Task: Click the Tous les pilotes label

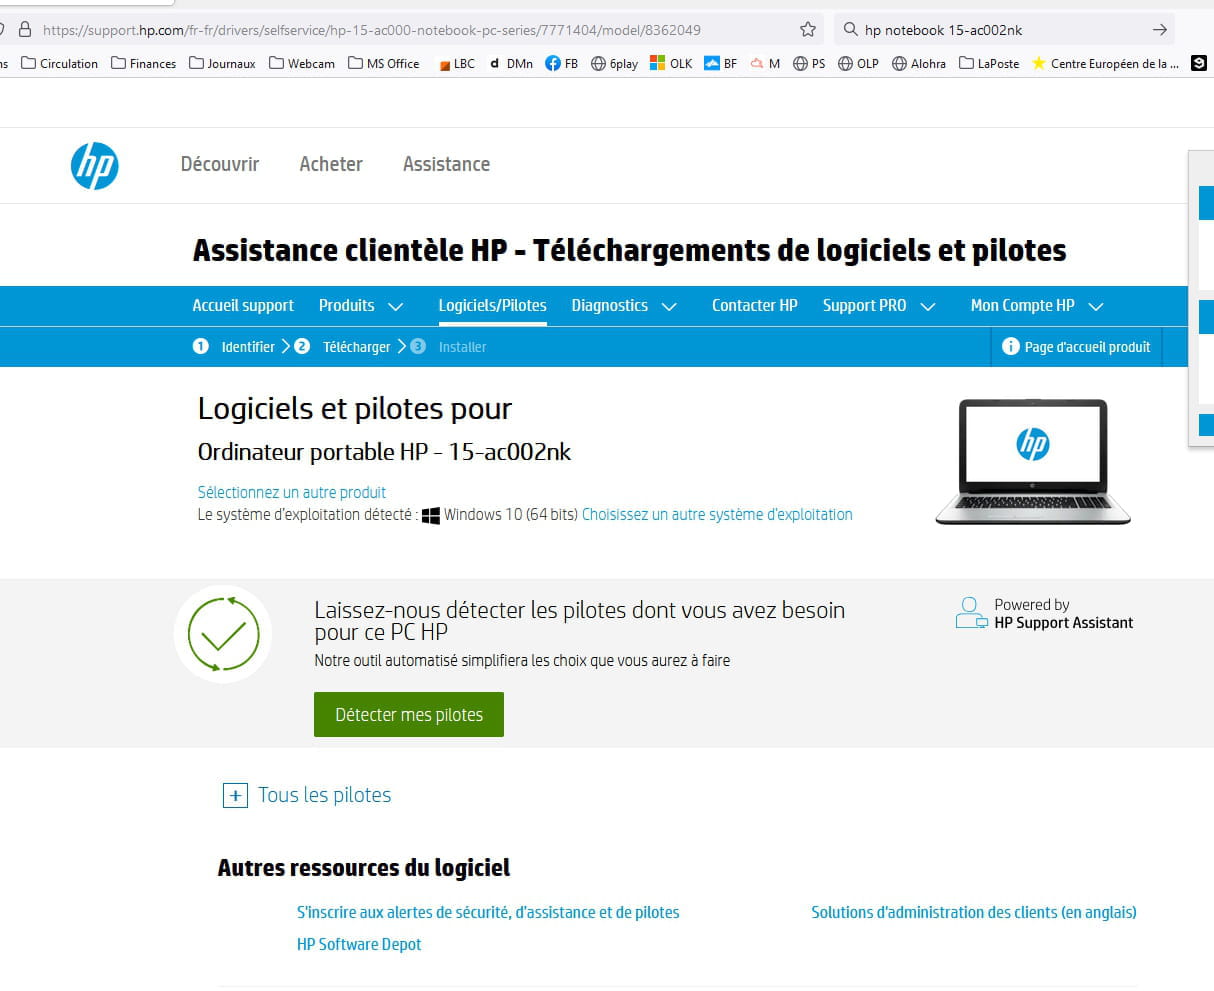Action: tap(325, 795)
